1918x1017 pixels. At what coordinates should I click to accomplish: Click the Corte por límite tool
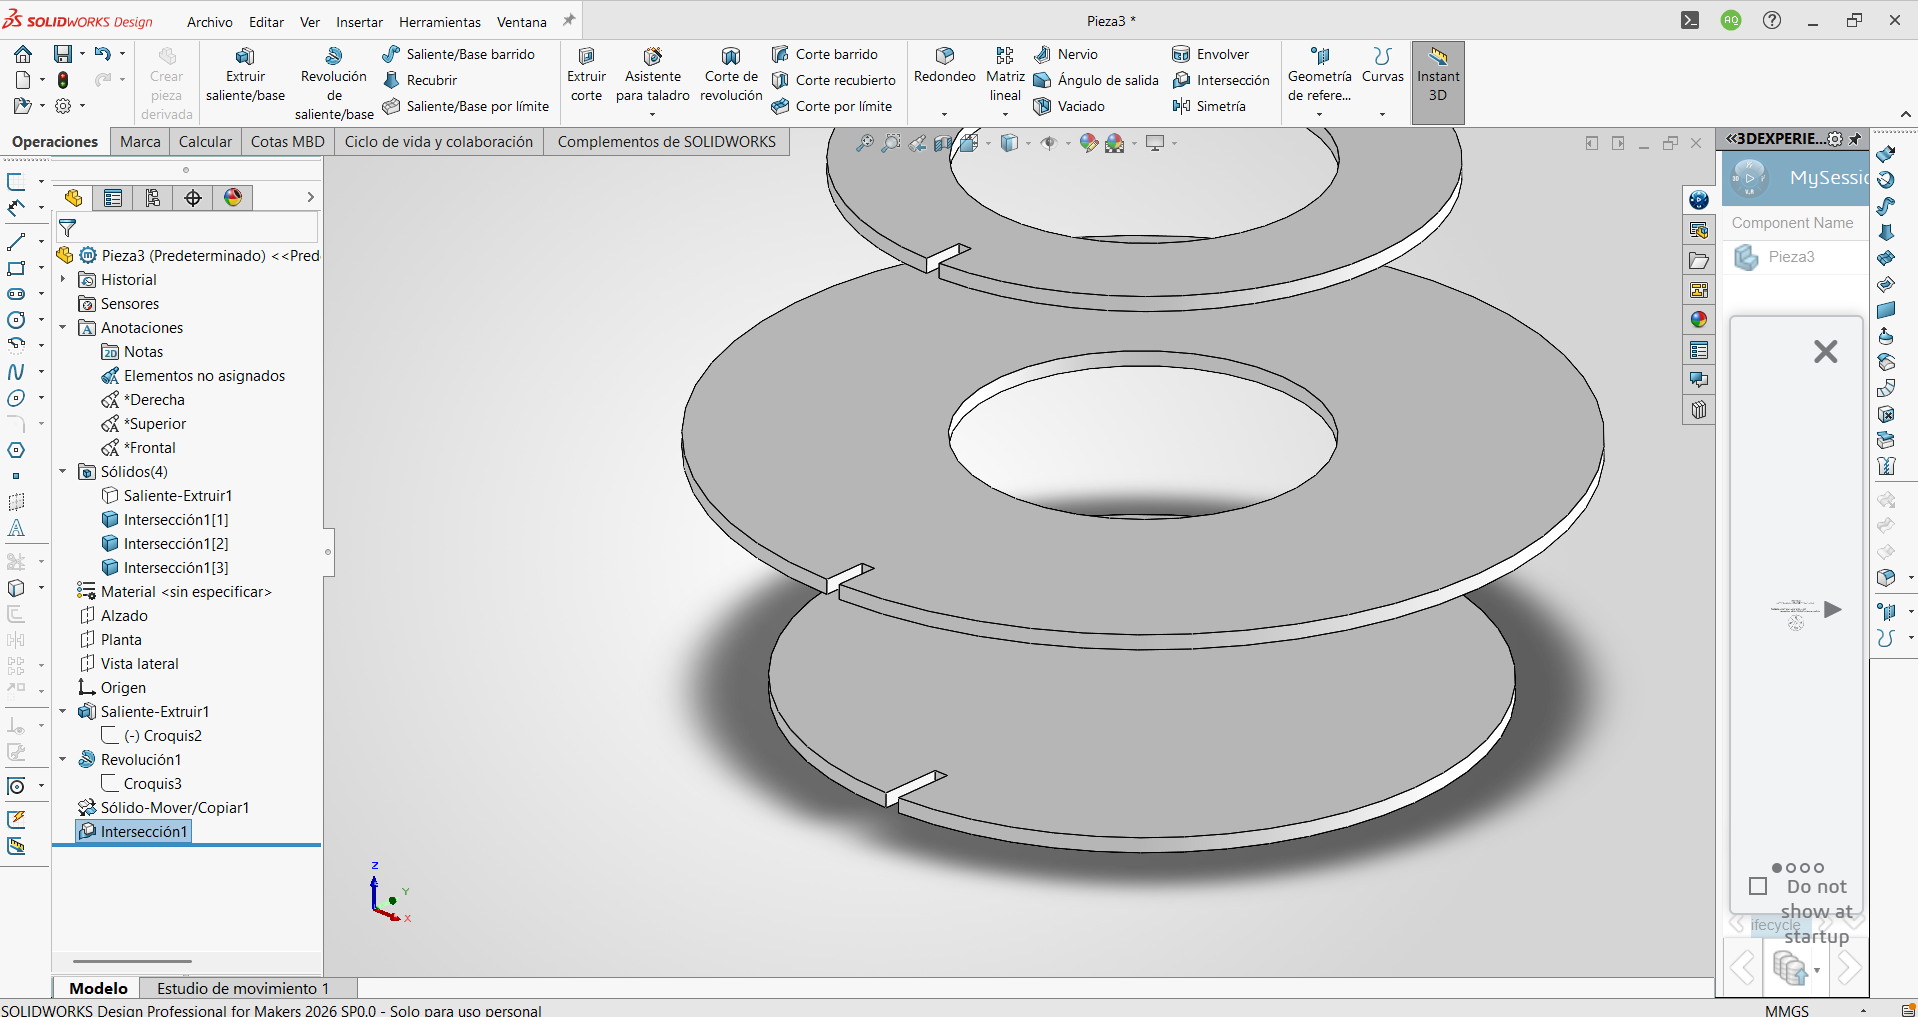pos(832,106)
